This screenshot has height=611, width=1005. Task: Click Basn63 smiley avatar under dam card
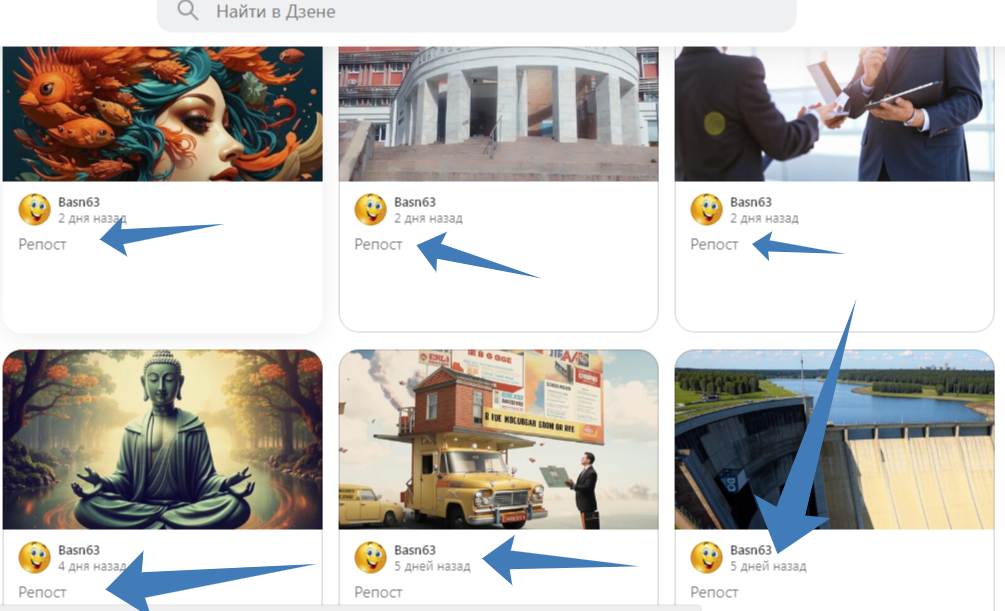pos(706,558)
